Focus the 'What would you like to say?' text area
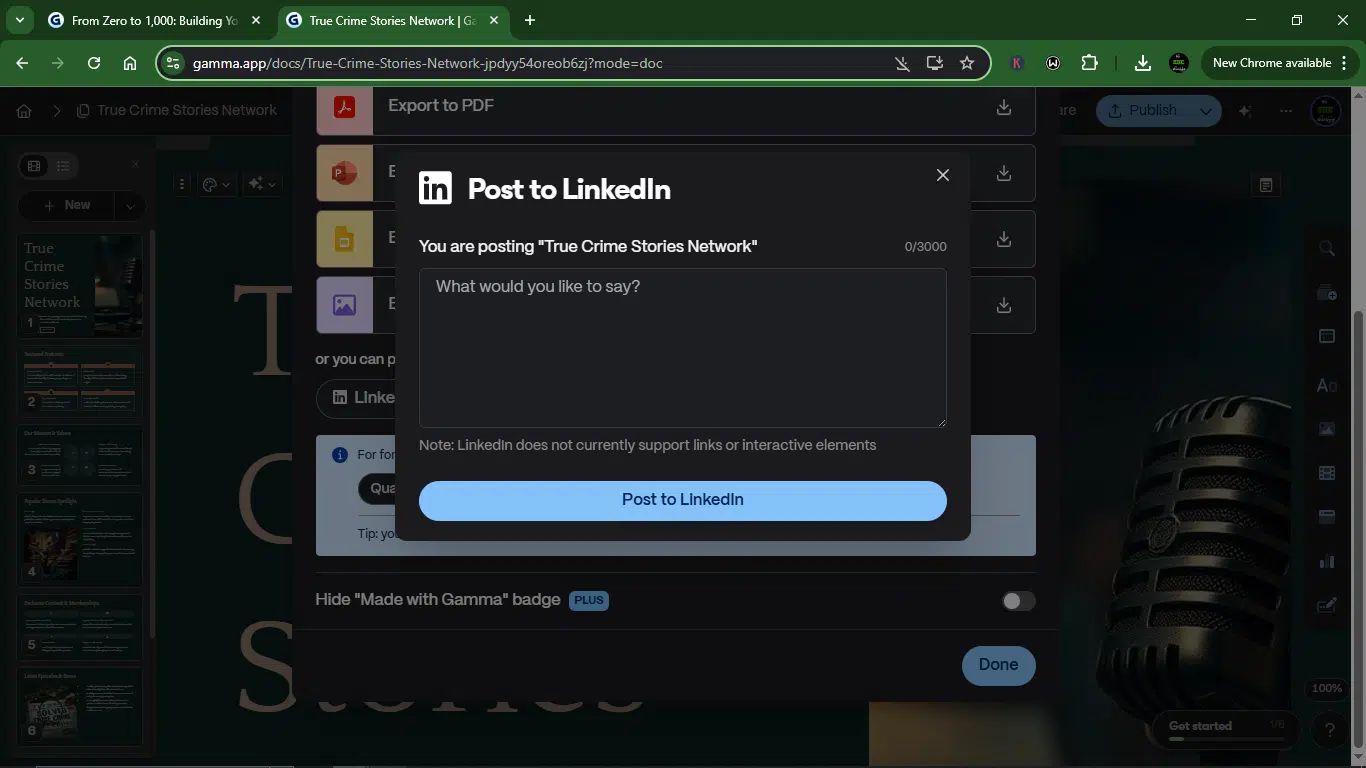1366x768 pixels. click(682, 347)
